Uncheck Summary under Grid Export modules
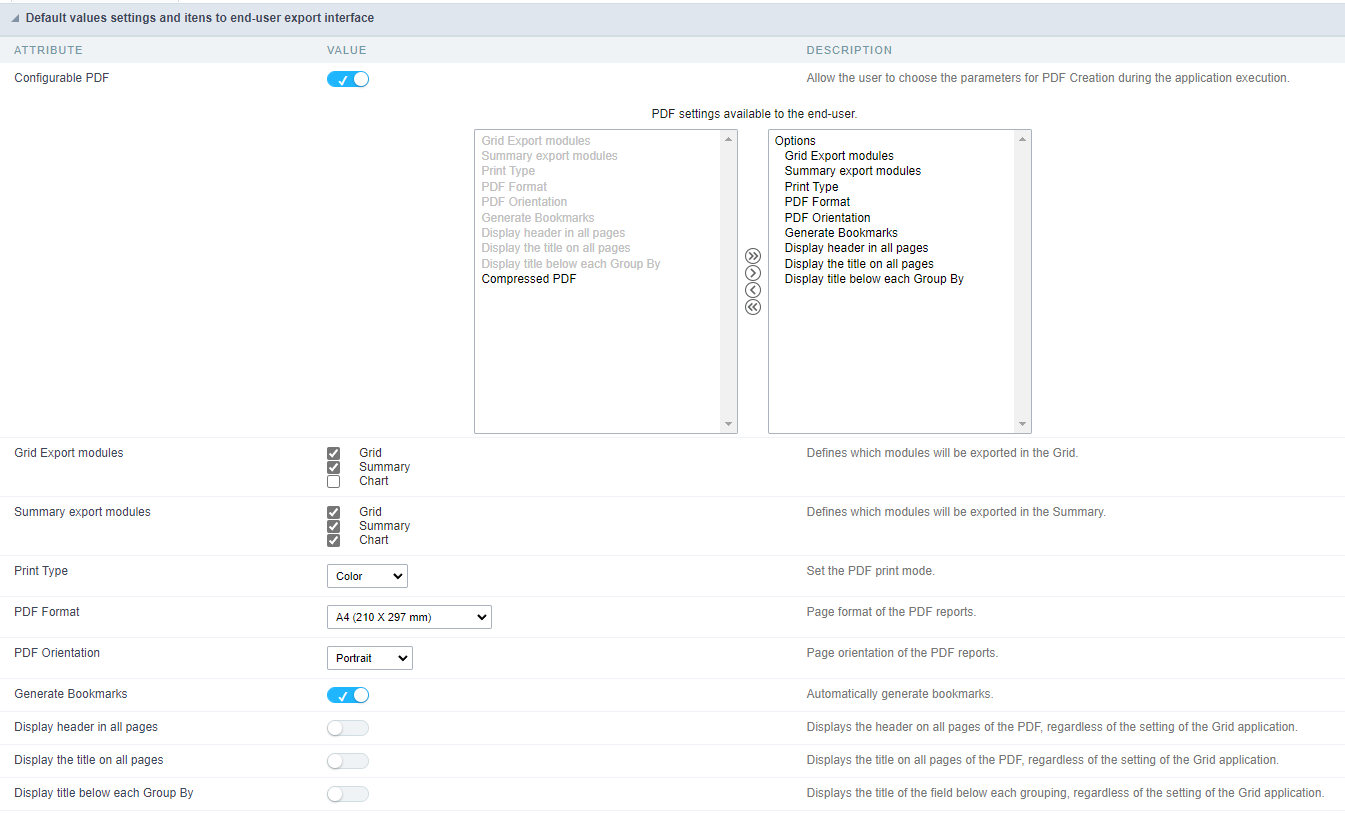 point(334,467)
